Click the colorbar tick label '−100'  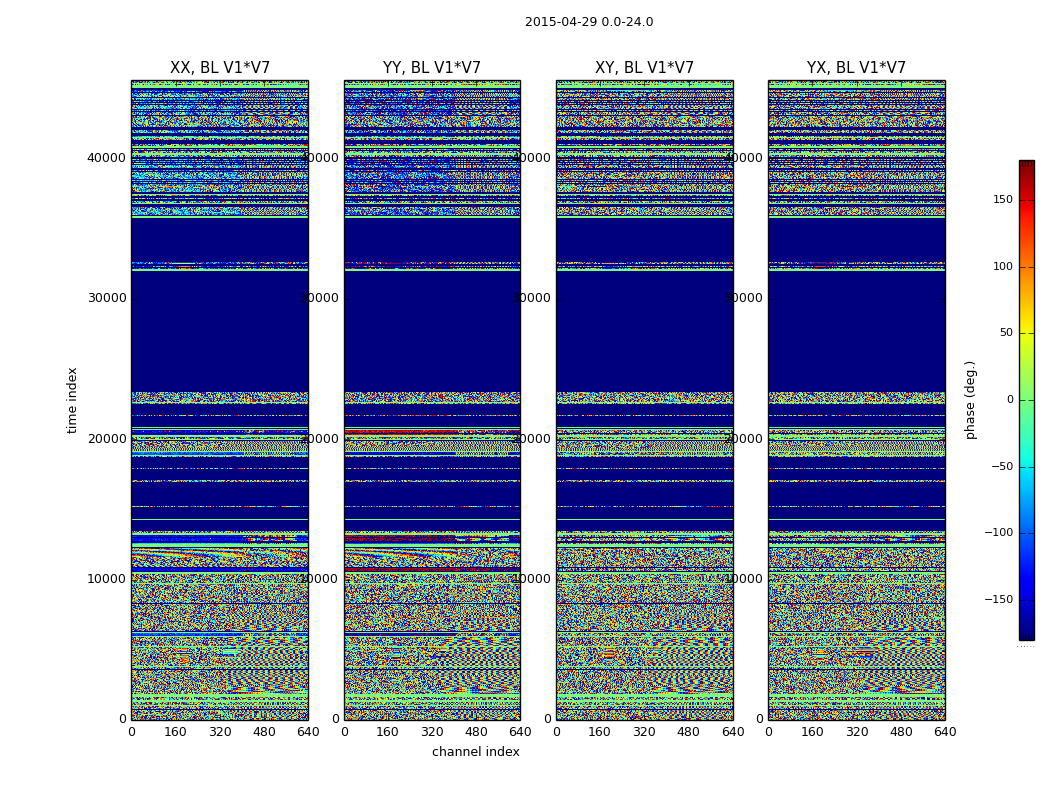point(998,533)
